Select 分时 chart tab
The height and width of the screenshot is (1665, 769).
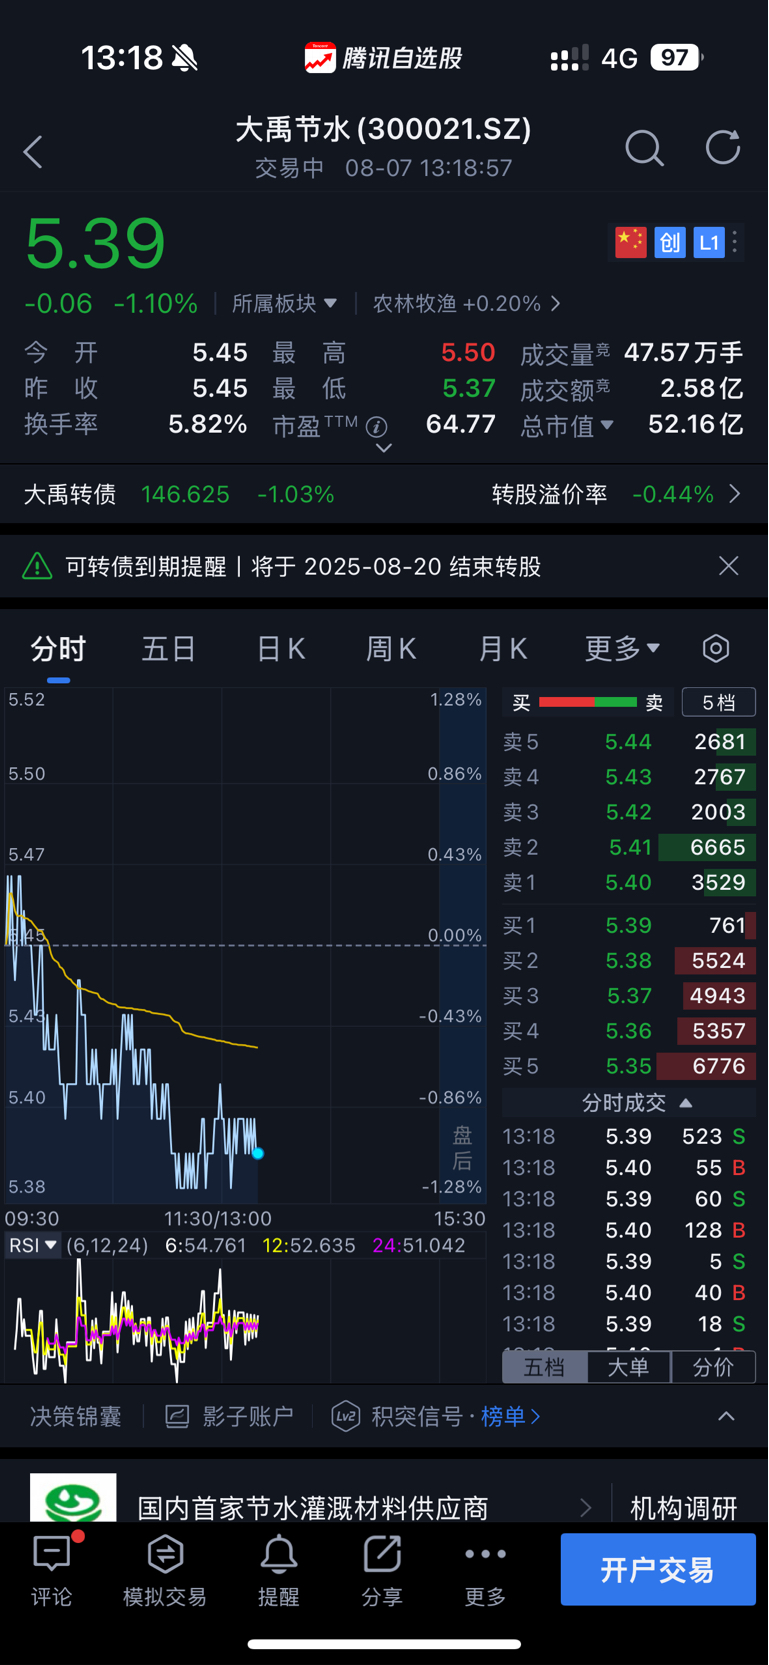(x=58, y=648)
